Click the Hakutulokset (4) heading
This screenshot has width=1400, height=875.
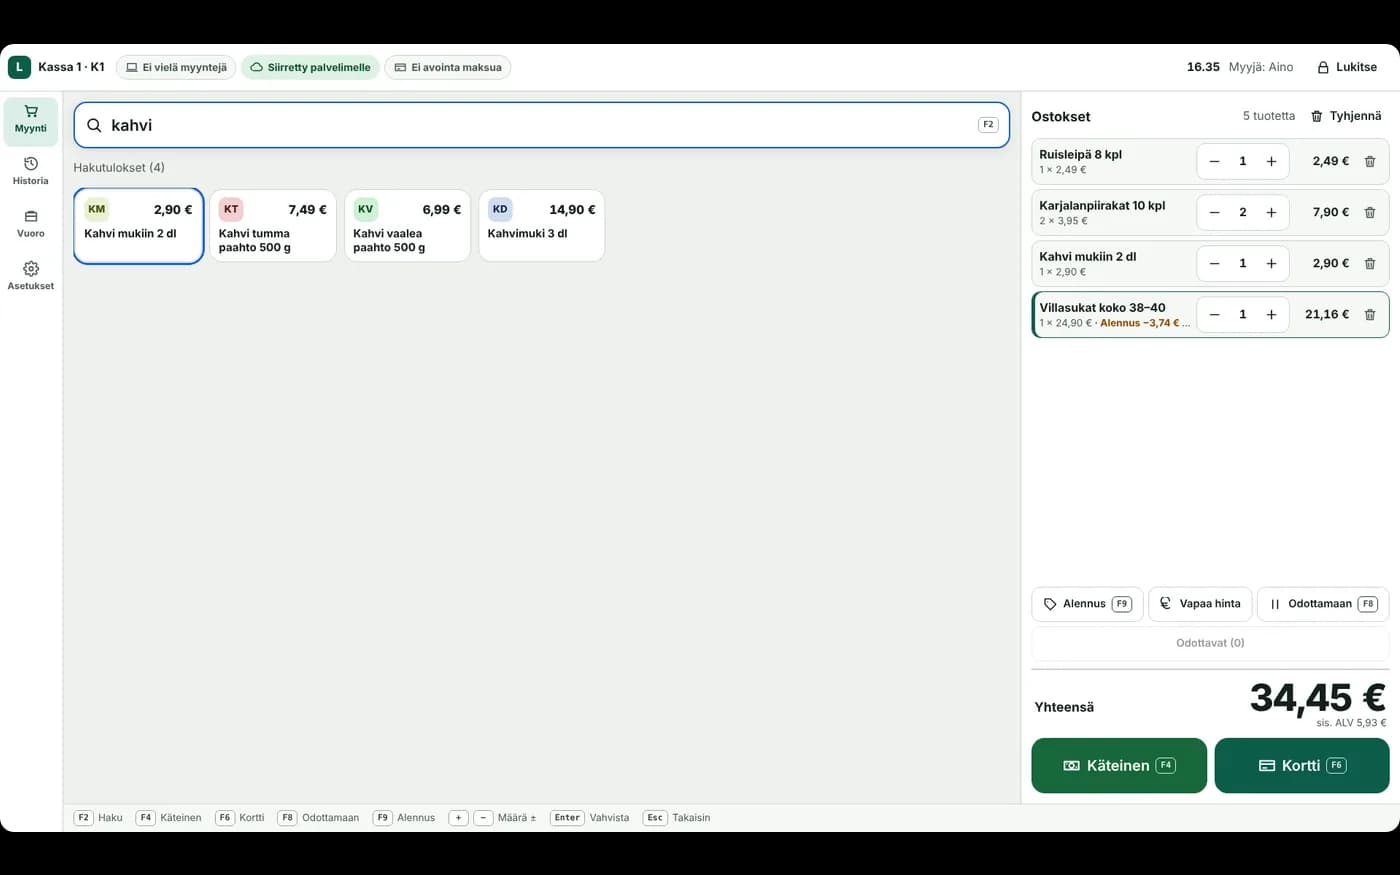pos(119,168)
